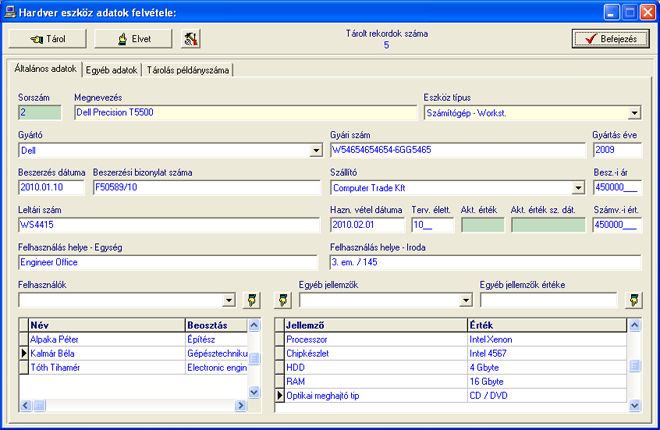The height and width of the screenshot is (430, 660).
Task: Switch to the Egyéb adatok tab
Action: click(x=112, y=70)
